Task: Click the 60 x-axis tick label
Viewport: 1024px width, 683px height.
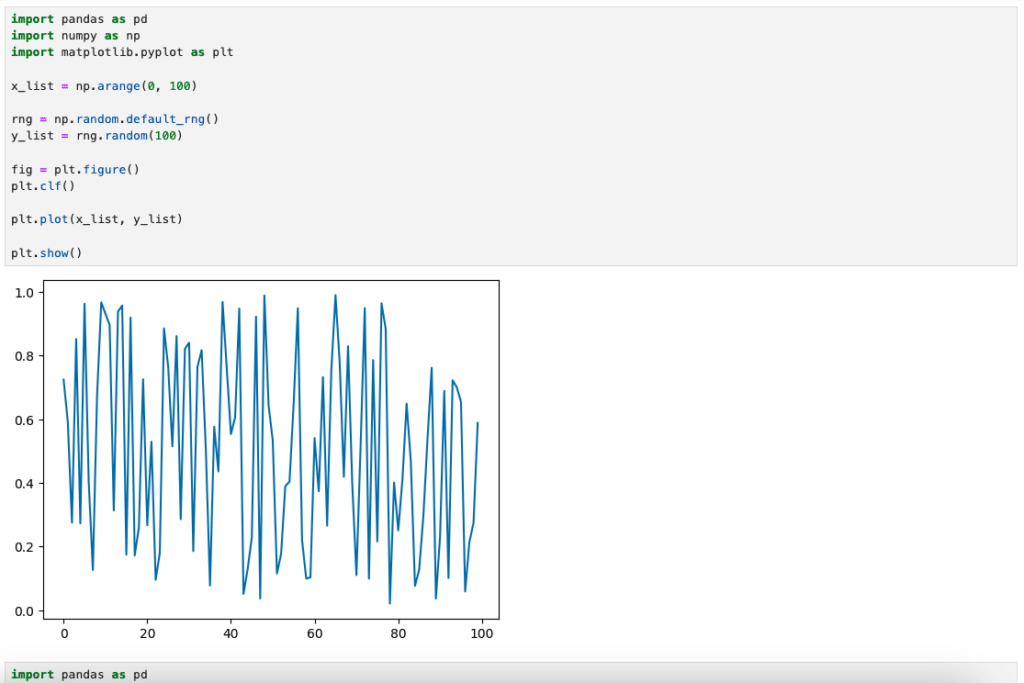Action: [315, 633]
